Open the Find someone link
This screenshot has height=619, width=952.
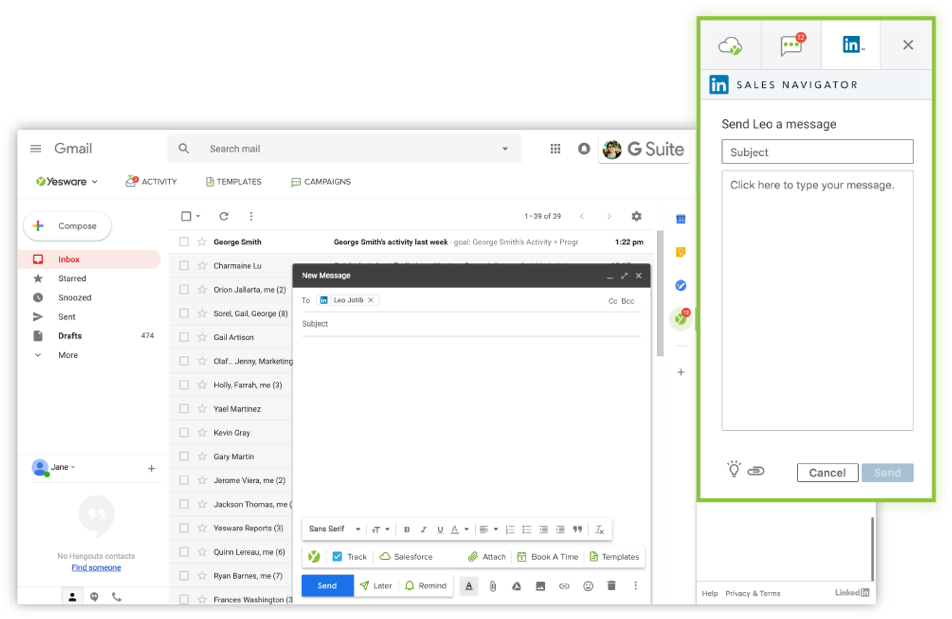(95, 567)
